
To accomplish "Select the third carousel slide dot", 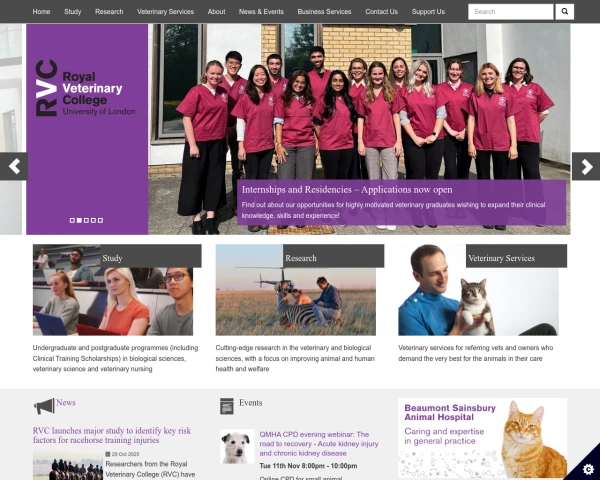I will [x=86, y=220].
